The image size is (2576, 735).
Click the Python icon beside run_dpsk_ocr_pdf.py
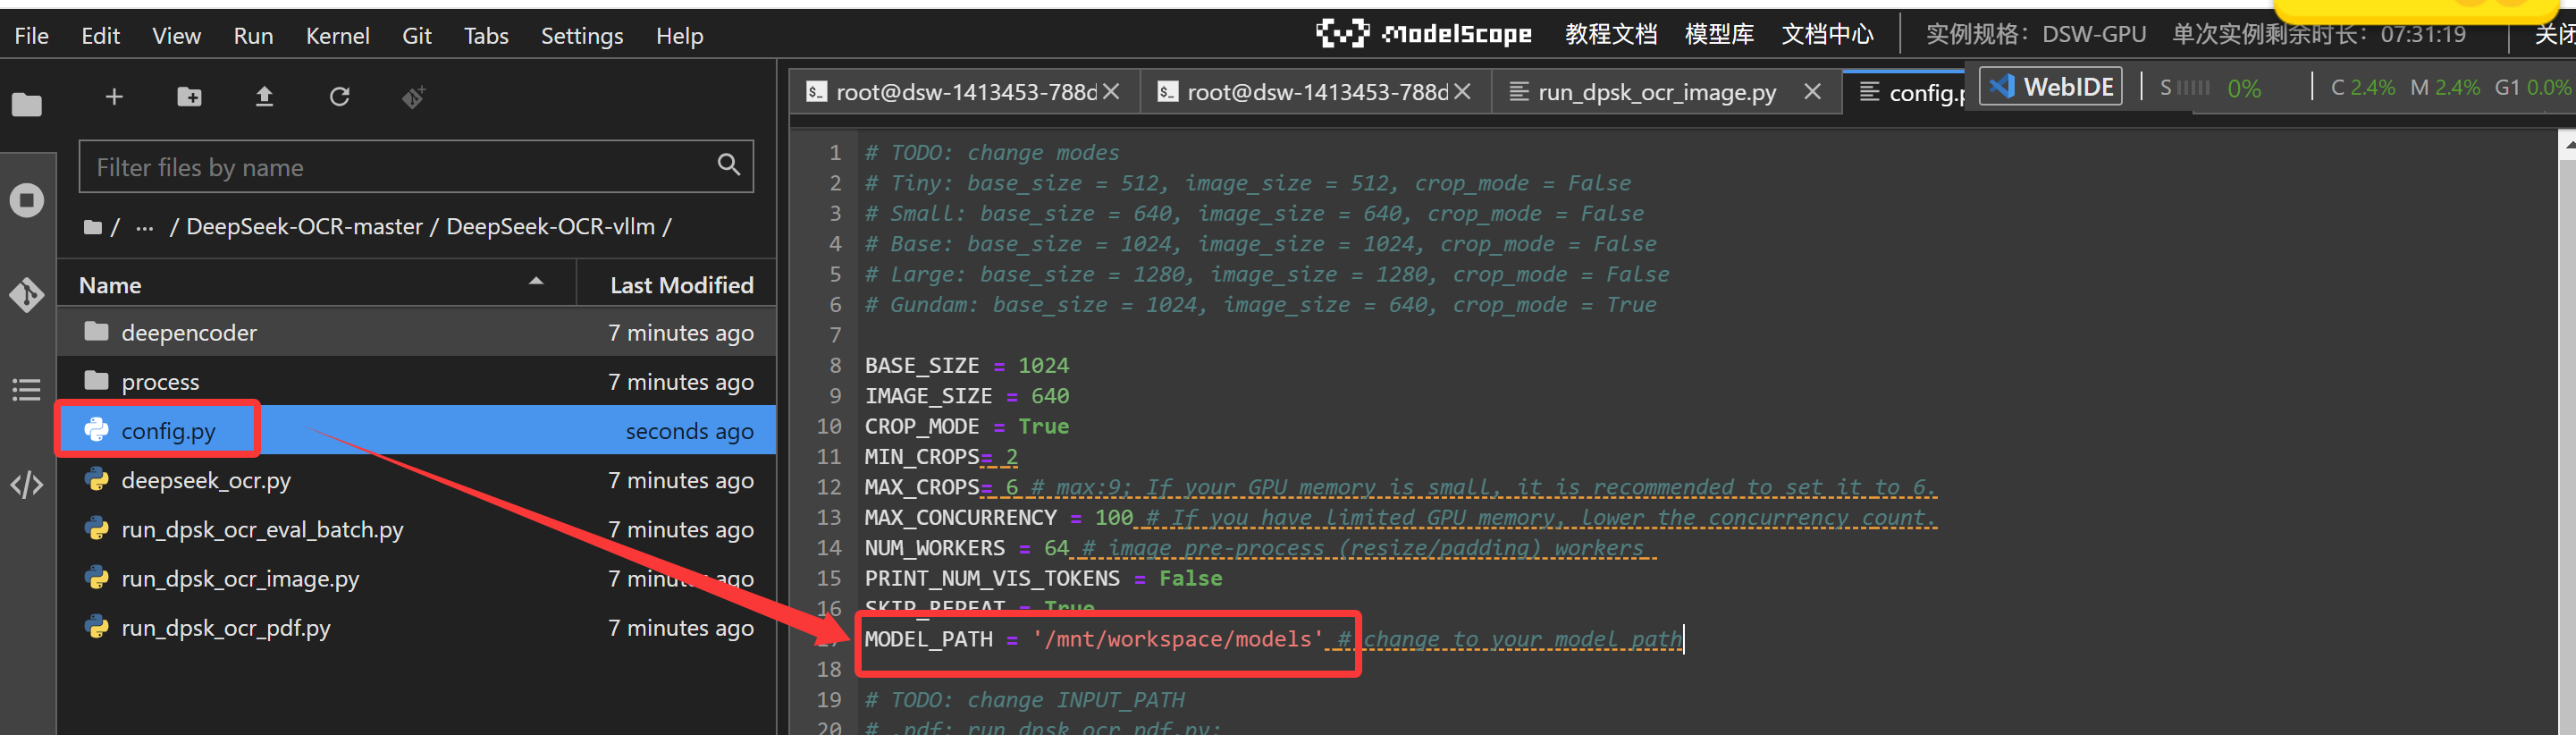coord(97,626)
